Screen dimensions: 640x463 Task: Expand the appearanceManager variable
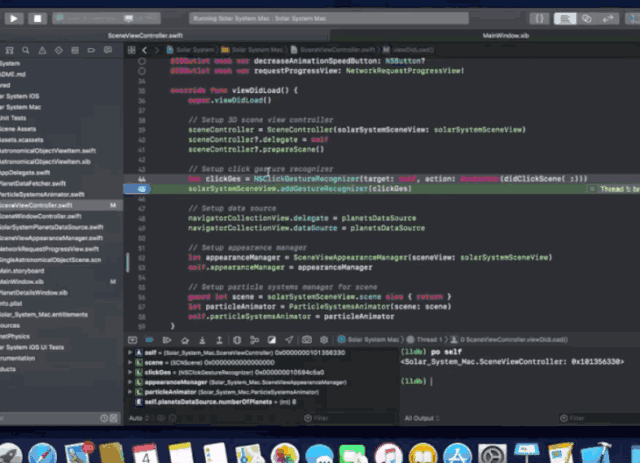coord(130,382)
